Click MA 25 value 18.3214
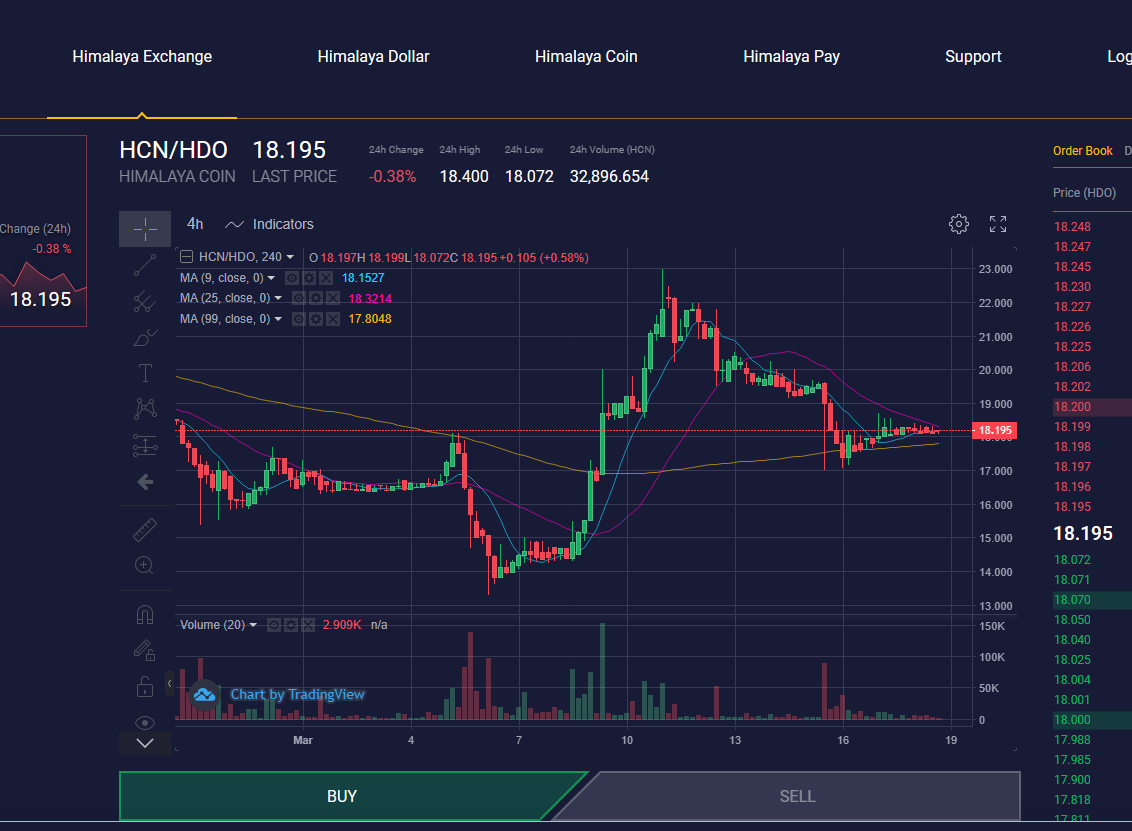Viewport: 1132px width, 831px height. coord(370,298)
